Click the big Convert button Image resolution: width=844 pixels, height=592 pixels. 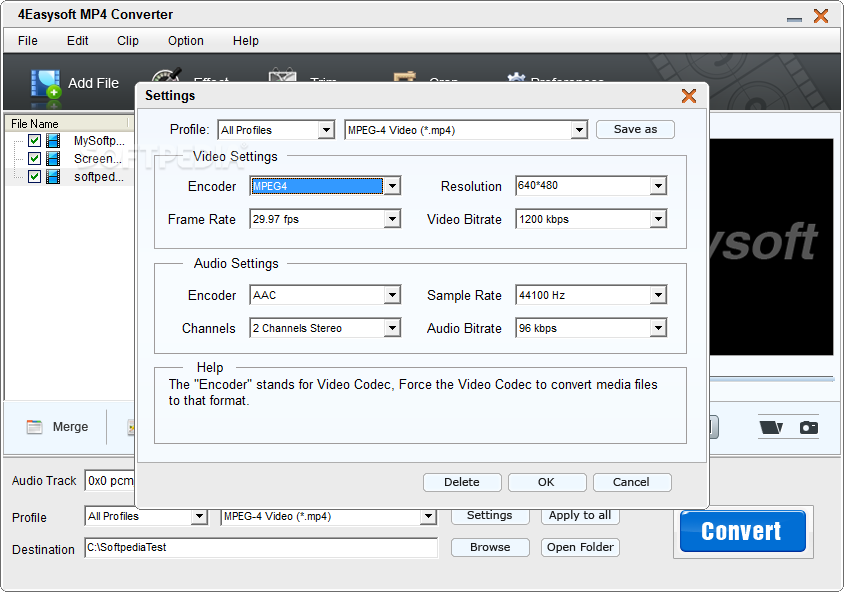point(742,531)
